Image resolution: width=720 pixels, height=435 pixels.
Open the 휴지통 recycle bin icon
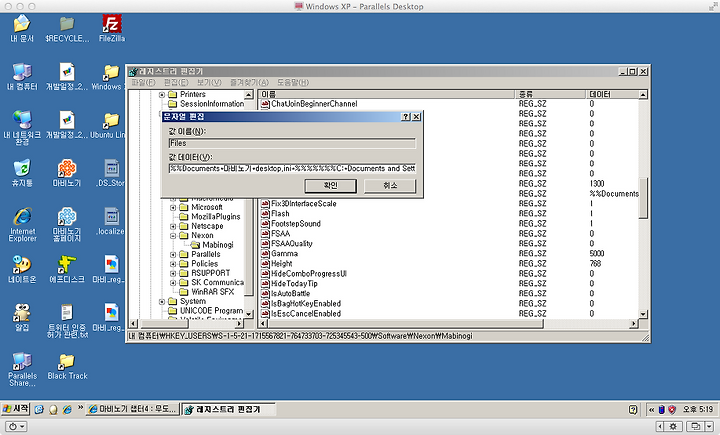click(x=22, y=173)
